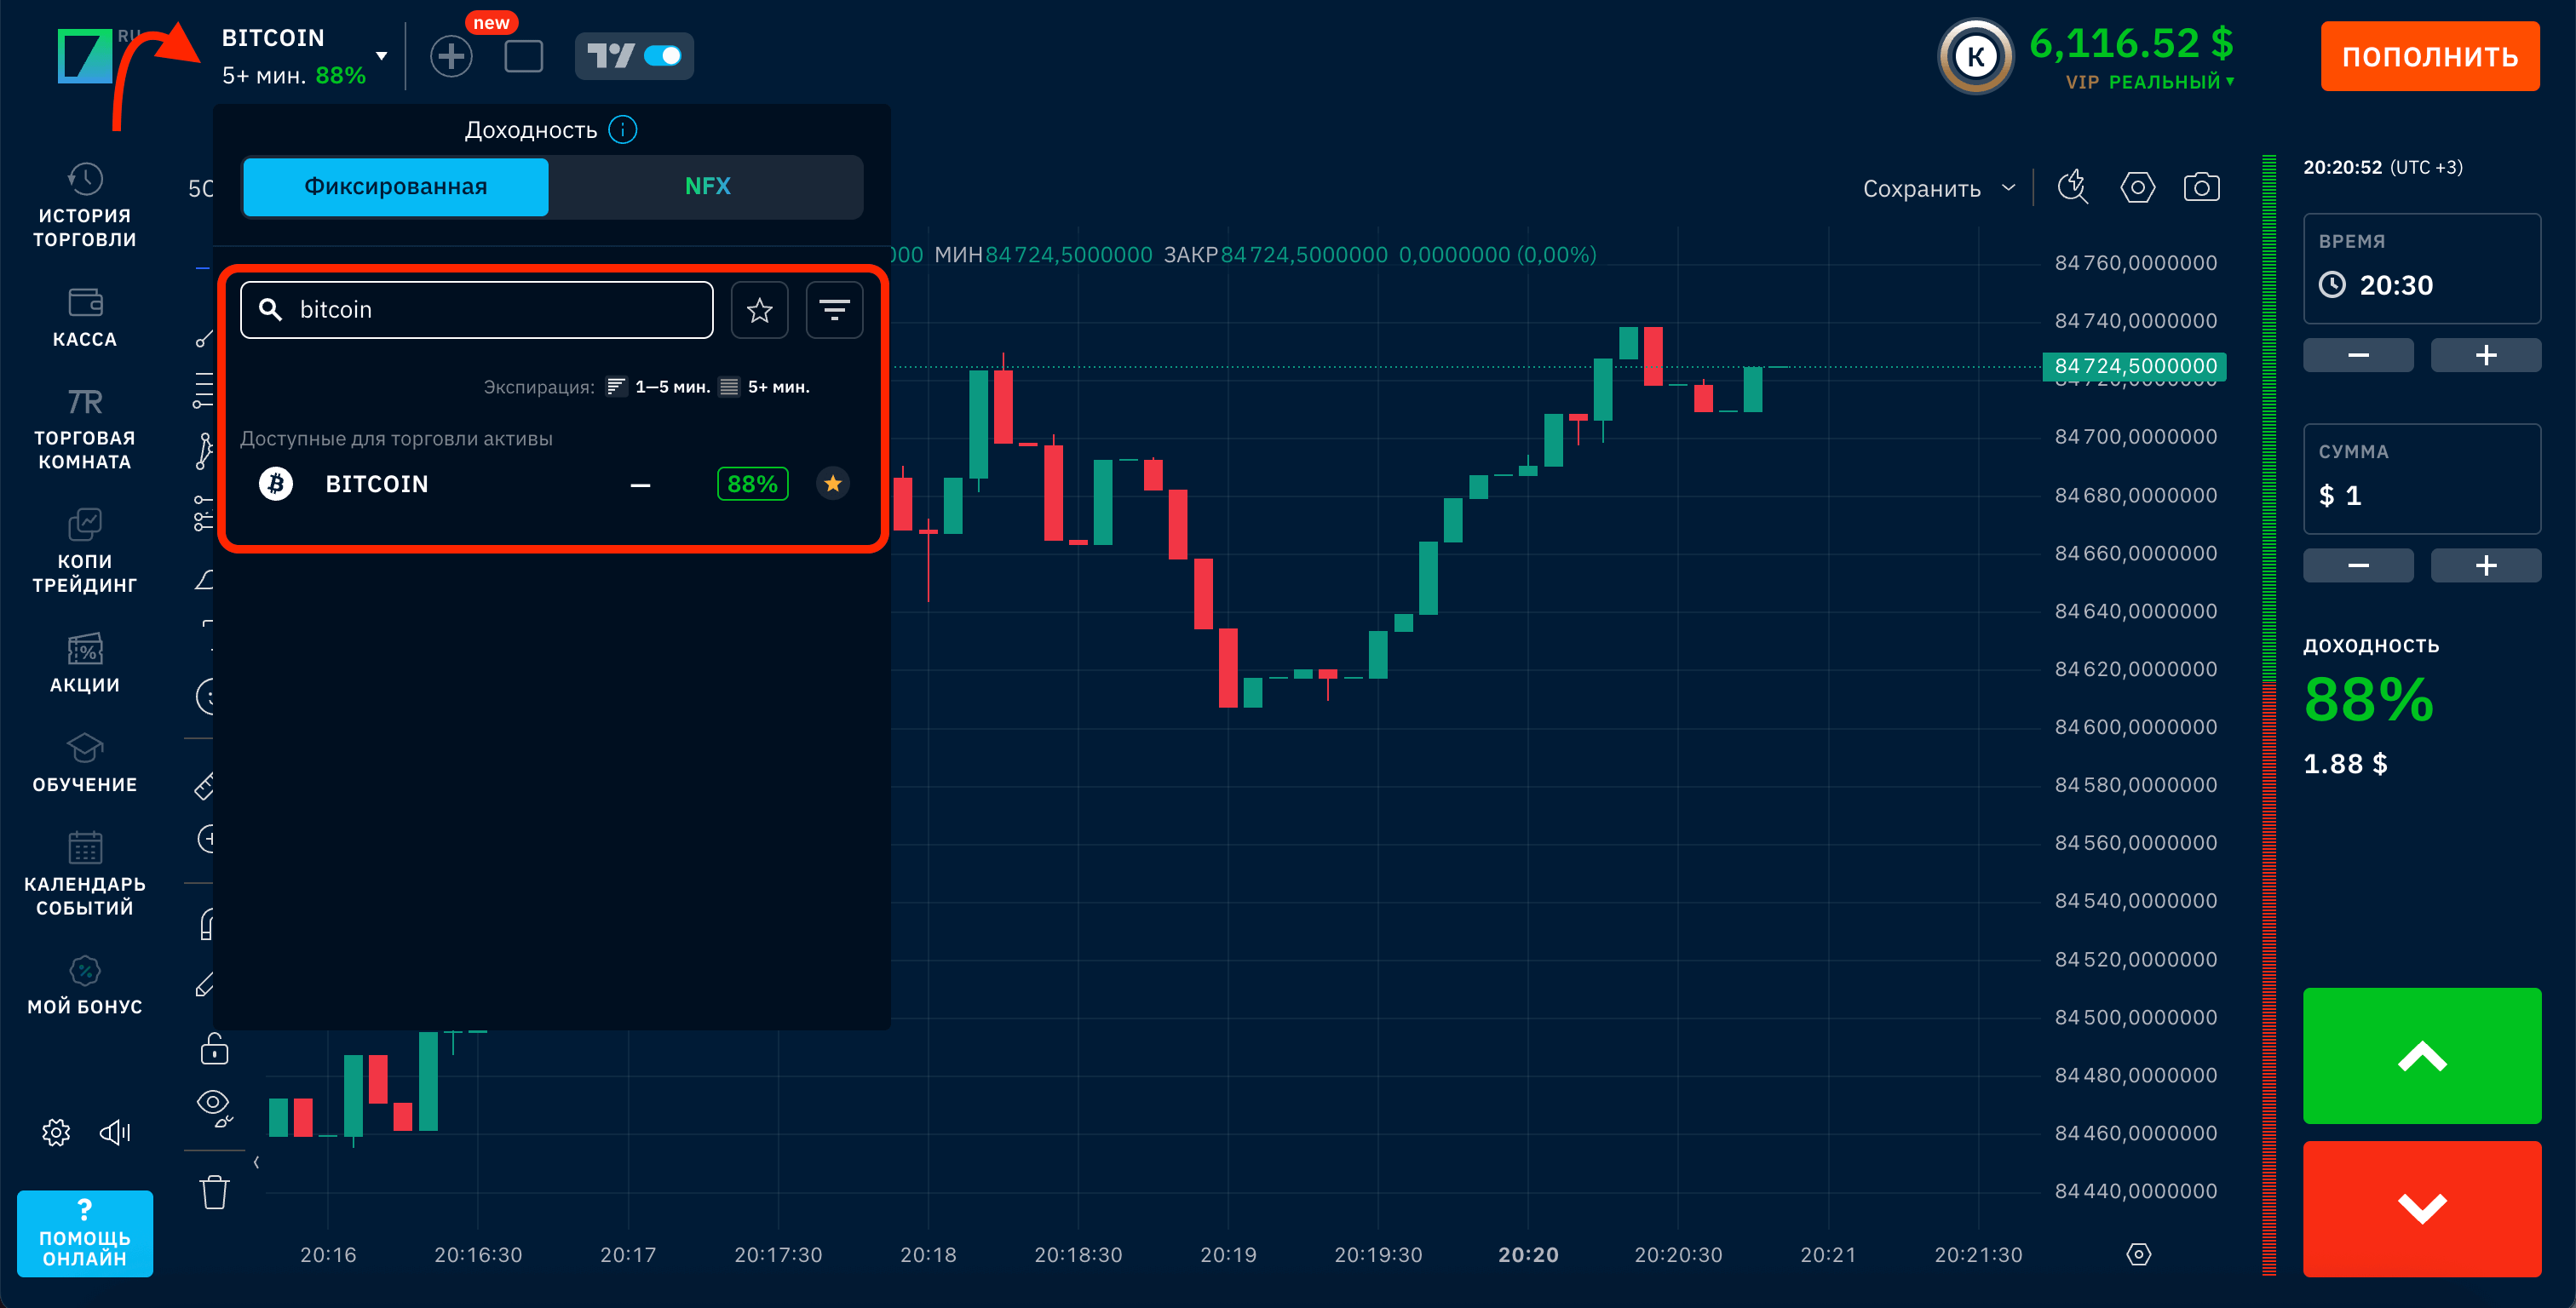Expand the BITCOIN asset selector arrow
2576x1308 pixels.
tap(381, 56)
